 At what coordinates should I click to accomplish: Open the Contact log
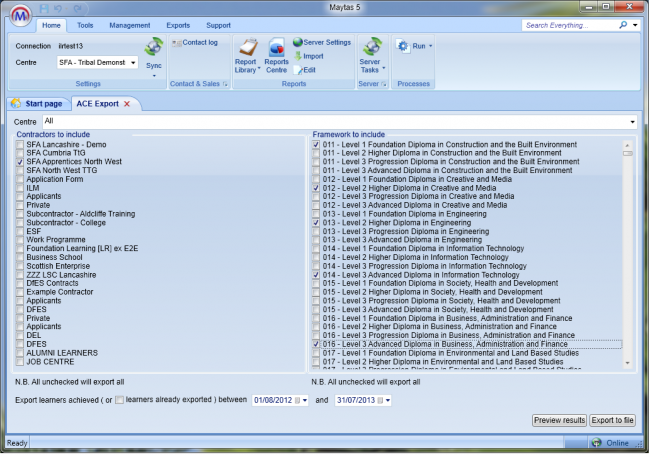click(x=196, y=43)
